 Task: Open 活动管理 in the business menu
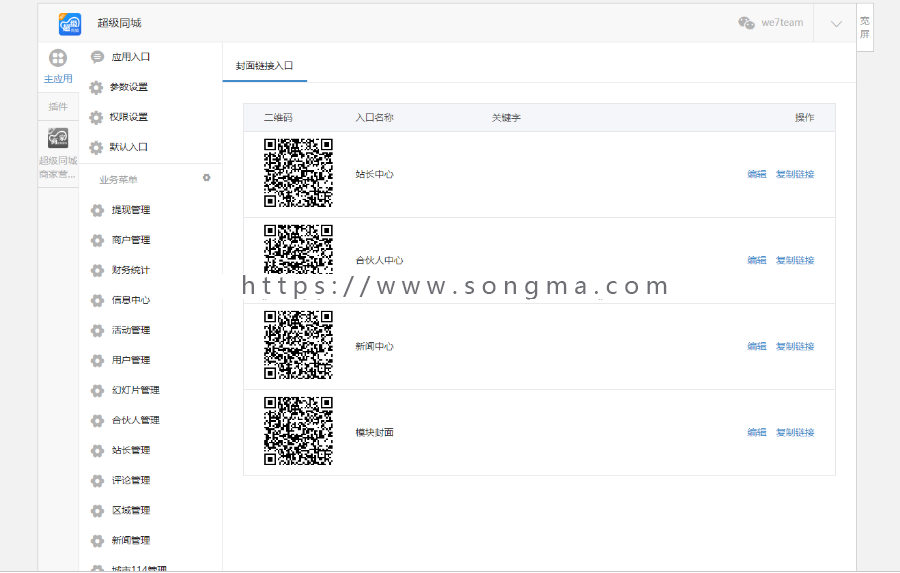pyautogui.click(x=131, y=330)
